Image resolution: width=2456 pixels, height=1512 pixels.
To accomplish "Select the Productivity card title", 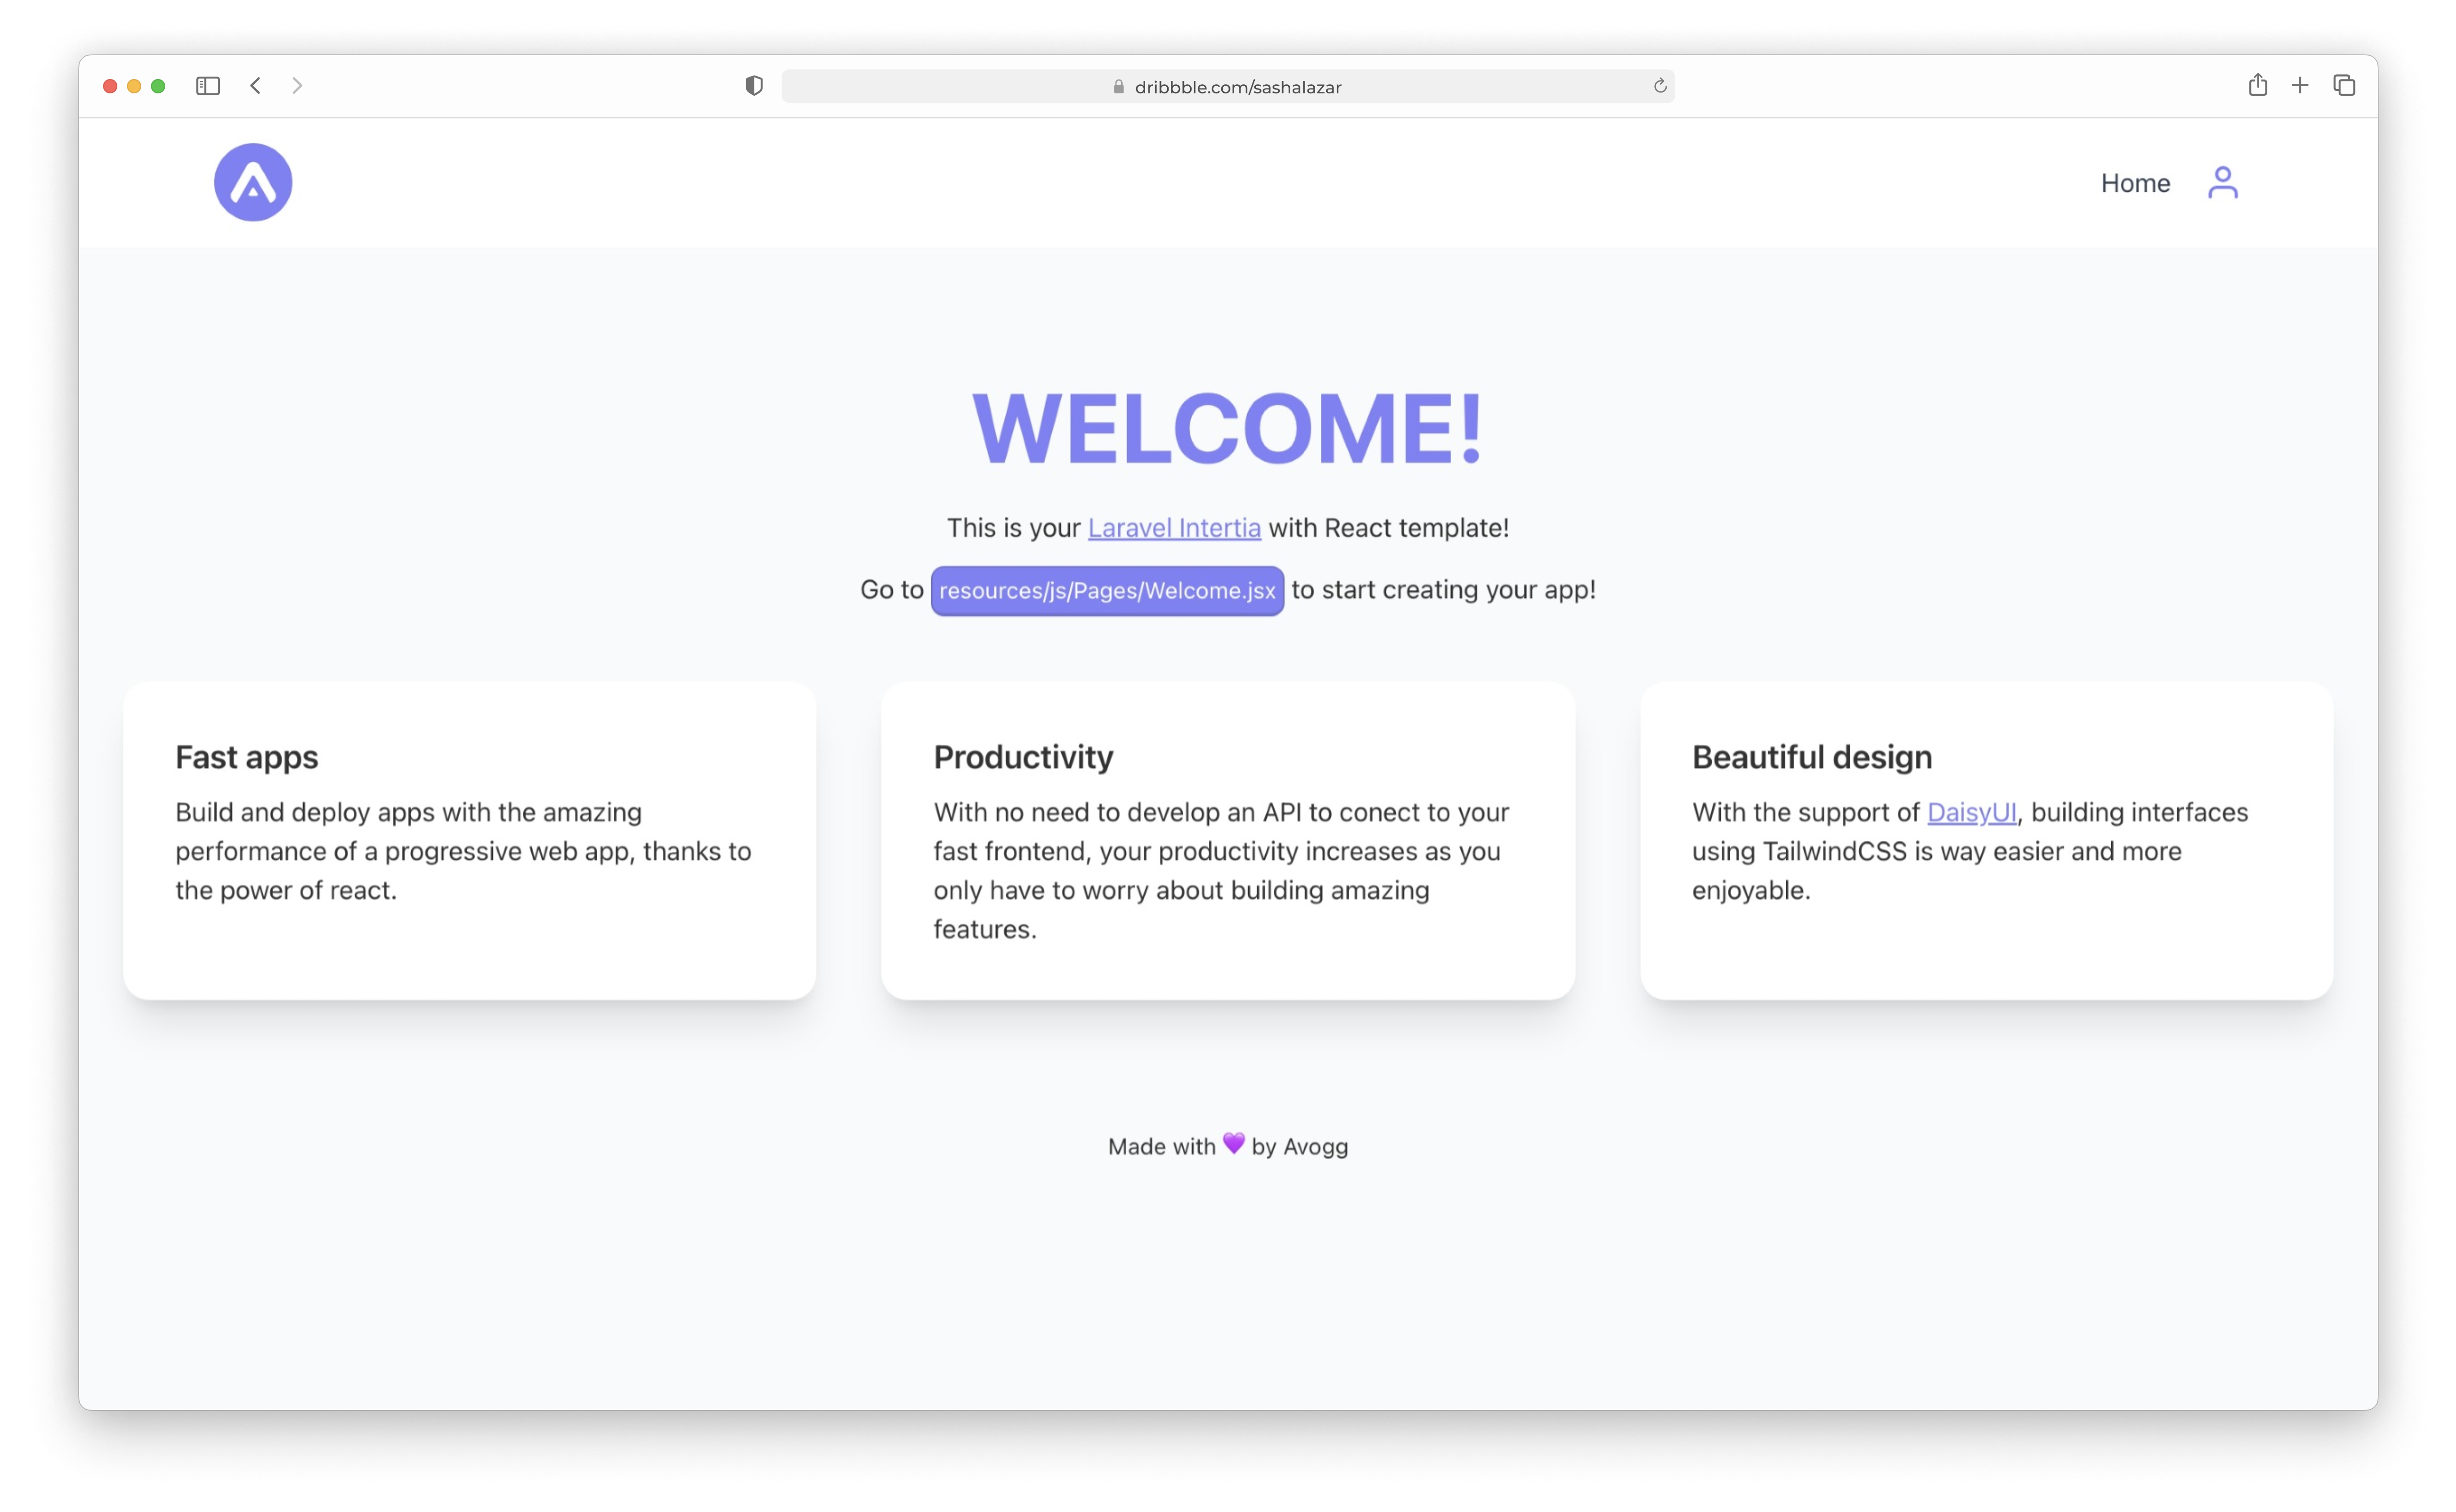I will (1023, 757).
